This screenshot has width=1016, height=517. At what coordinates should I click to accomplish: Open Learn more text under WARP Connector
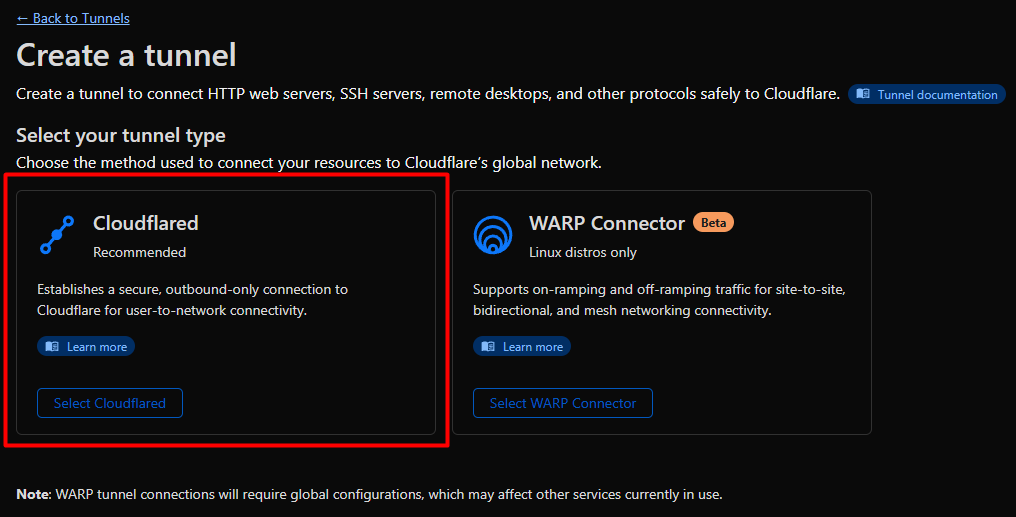[x=533, y=347]
